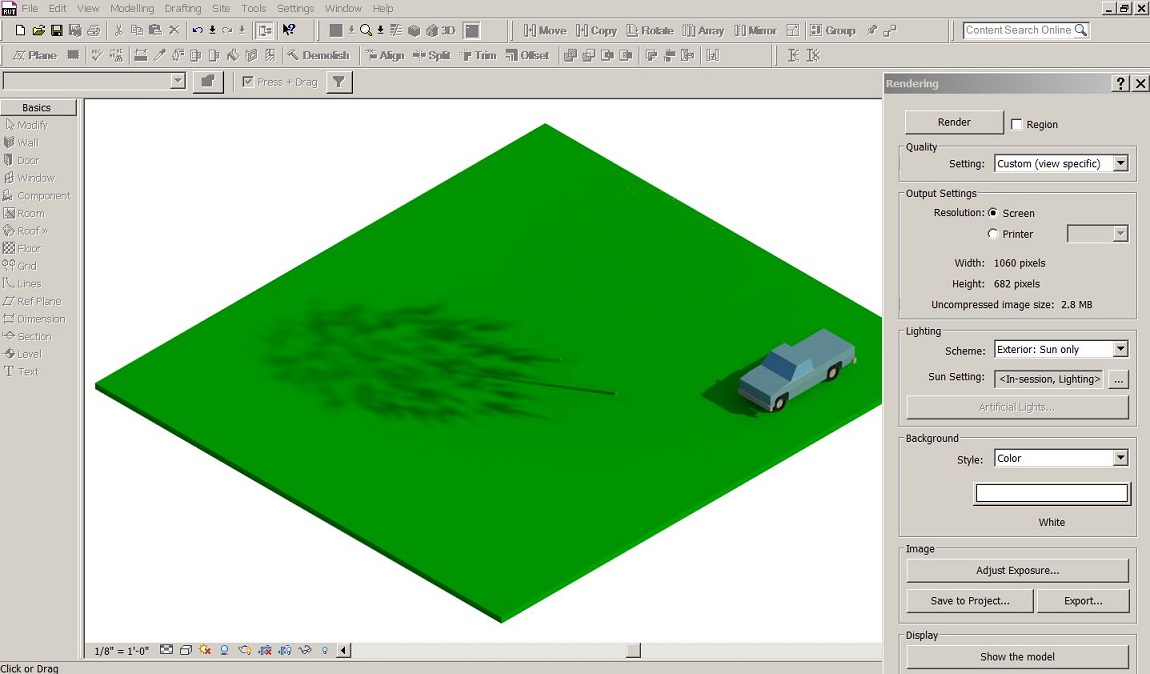Click the filter funnel icon
The width and height of the screenshot is (1150, 674).
[x=339, y=82]
